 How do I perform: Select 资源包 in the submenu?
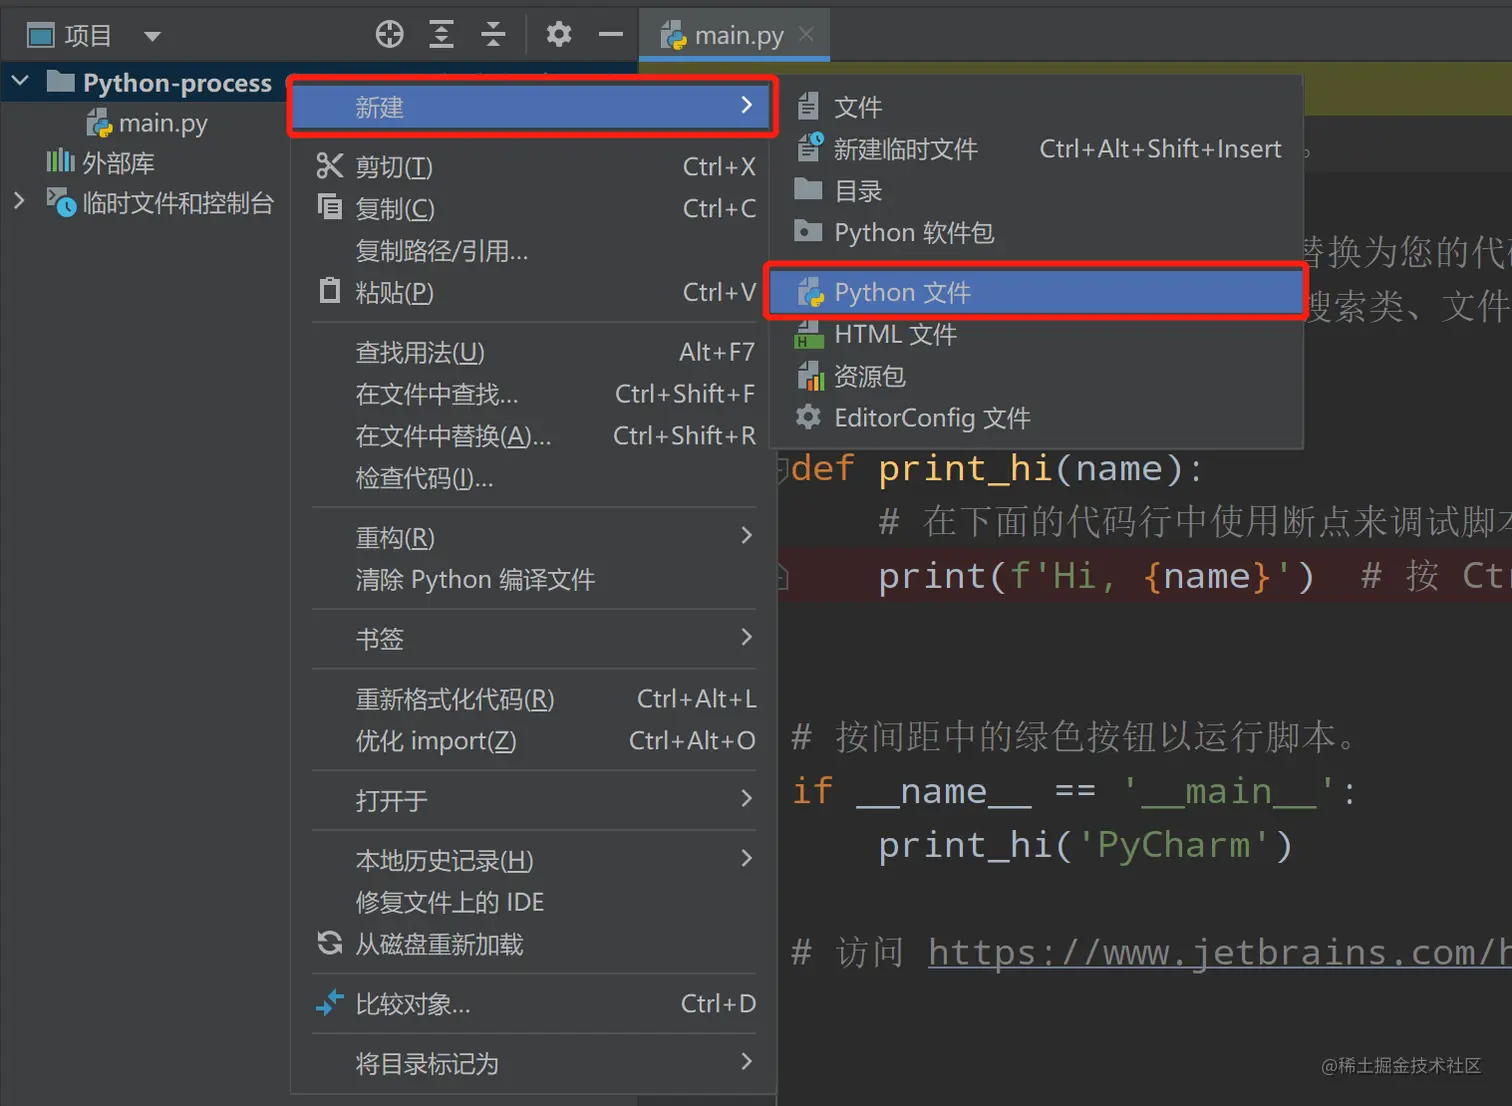tap(1037, 376)
